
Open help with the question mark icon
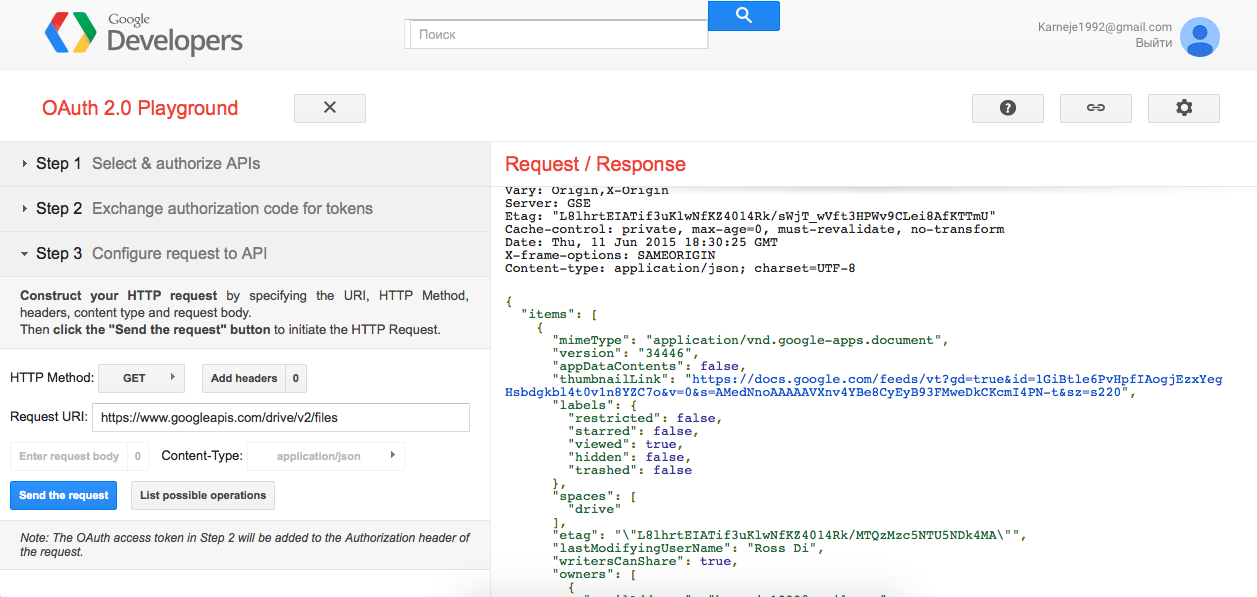1008,108
